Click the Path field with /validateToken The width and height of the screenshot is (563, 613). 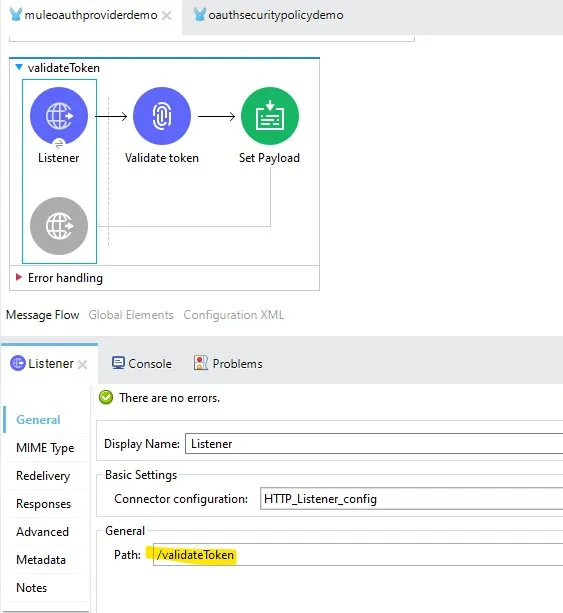358,555
